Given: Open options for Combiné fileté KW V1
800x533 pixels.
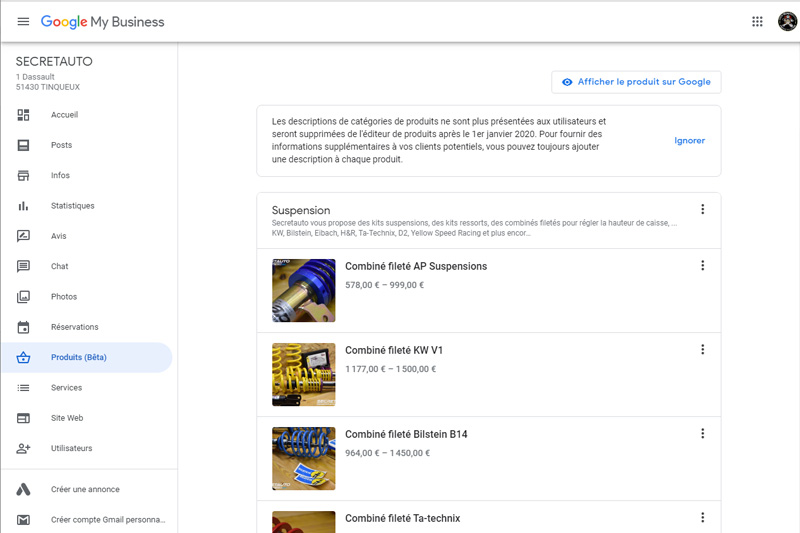Looking at the screenshot, I should [703, 349].
